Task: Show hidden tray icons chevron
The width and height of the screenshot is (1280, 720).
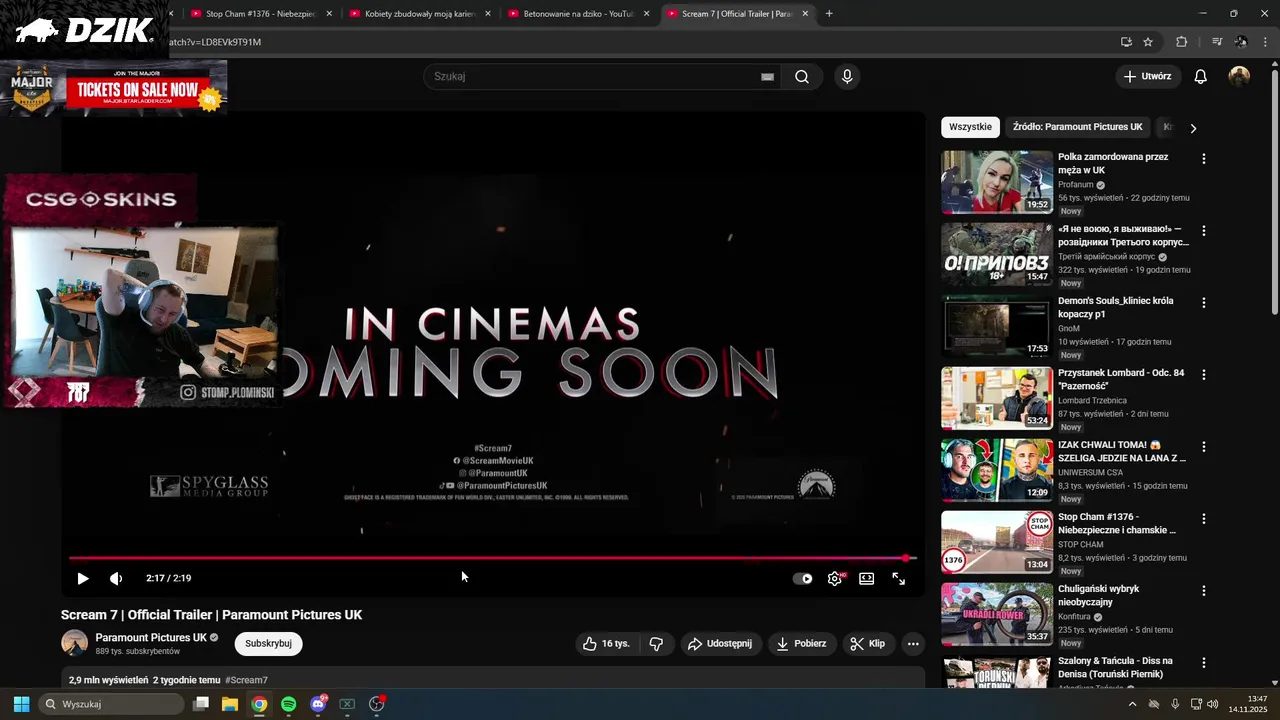Action: coord(1132,704)
